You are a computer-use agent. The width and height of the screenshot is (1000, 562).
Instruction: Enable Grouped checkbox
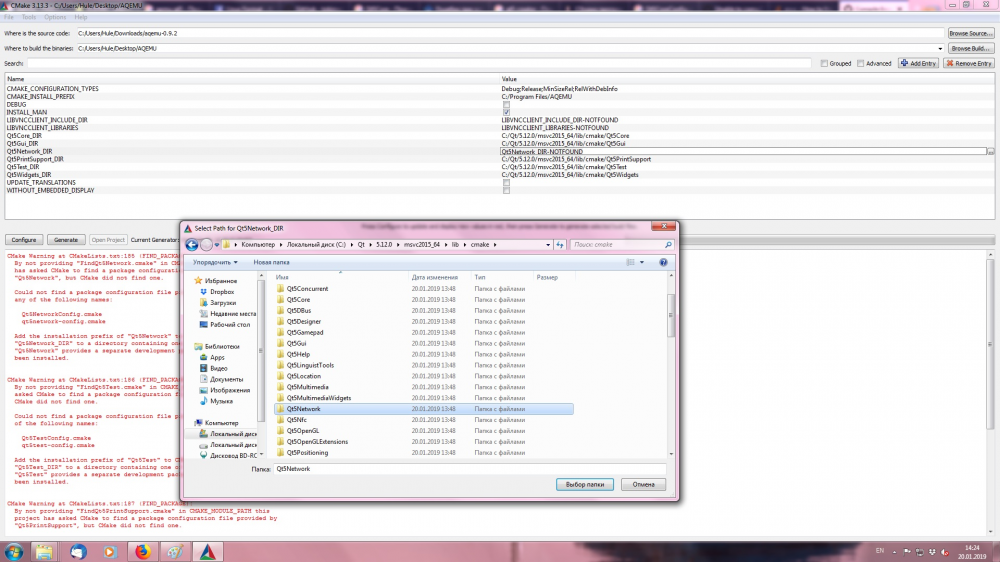point(824,63)
